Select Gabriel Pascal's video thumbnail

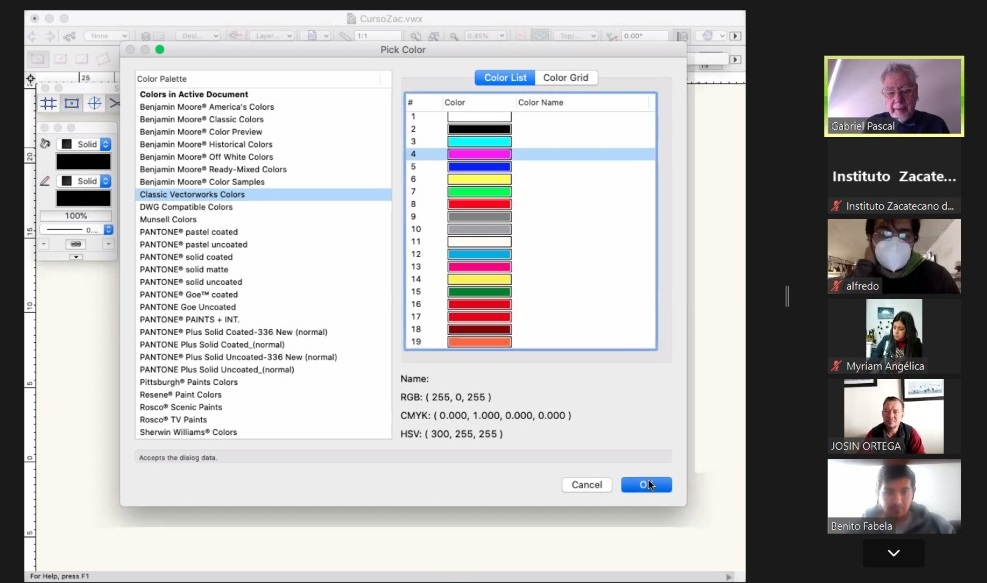(x=894, y=96)
